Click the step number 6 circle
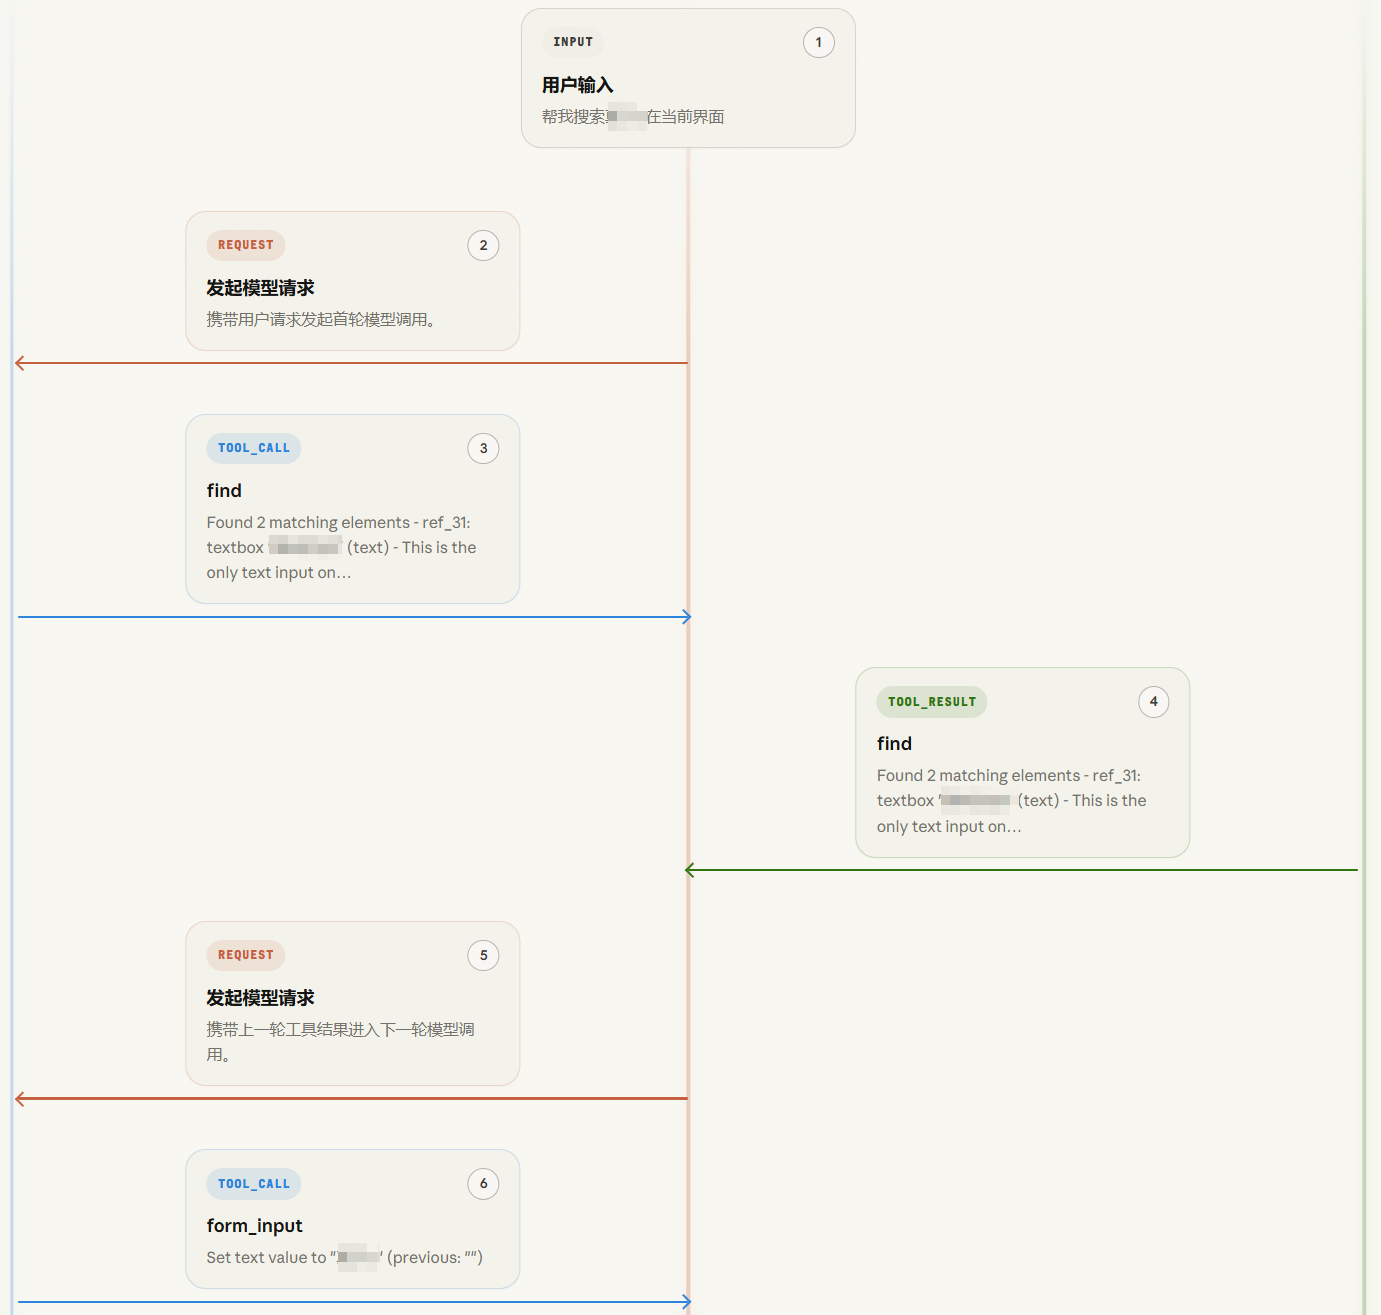The width and height of the screenshot is (1381, 1315). click(483, 1184)
